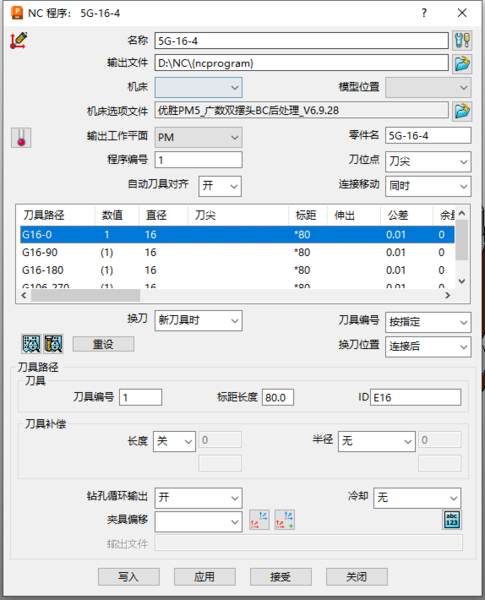The height and width of the screenshot is (600, 485).
Task: Click the 机床选项文件 field
Action: 301,110
